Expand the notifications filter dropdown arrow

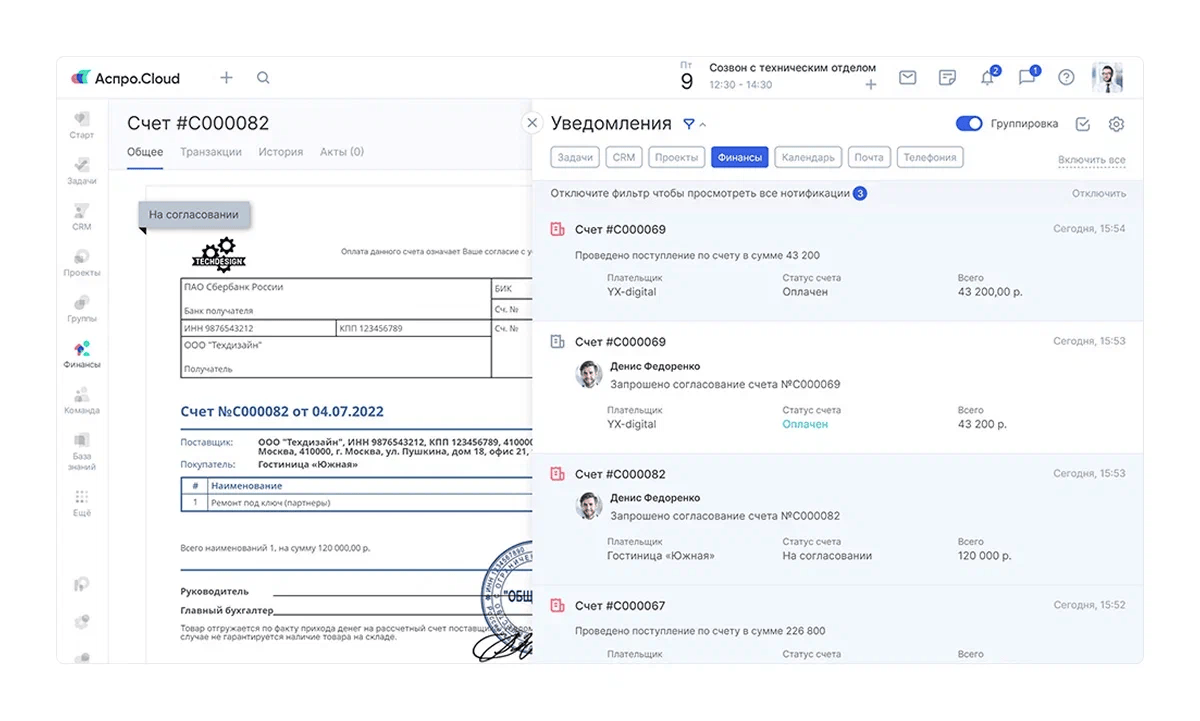pyautogui.click(x=702, y=125)
